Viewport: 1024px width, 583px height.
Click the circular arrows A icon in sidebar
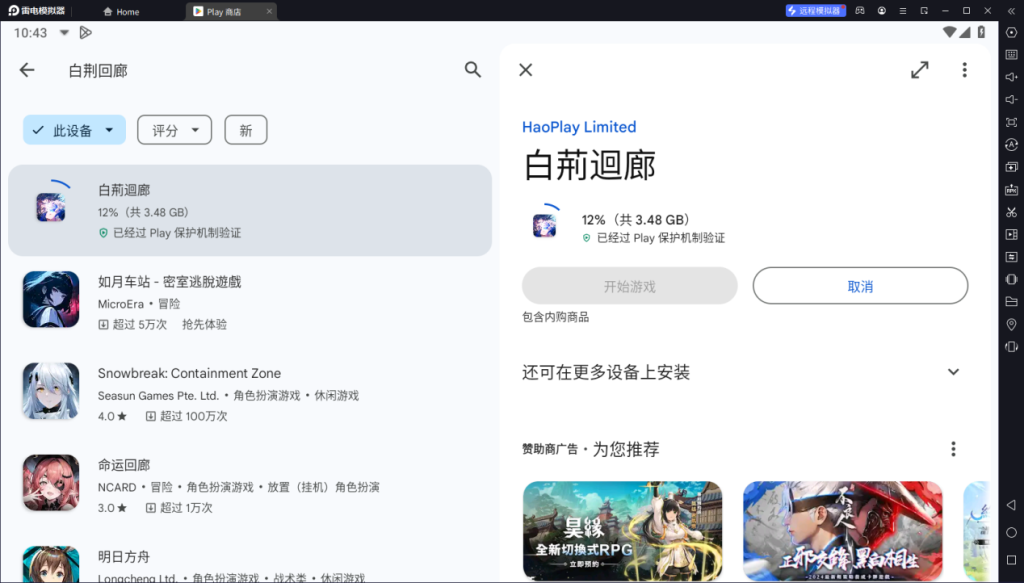(x=1011, y=145)
